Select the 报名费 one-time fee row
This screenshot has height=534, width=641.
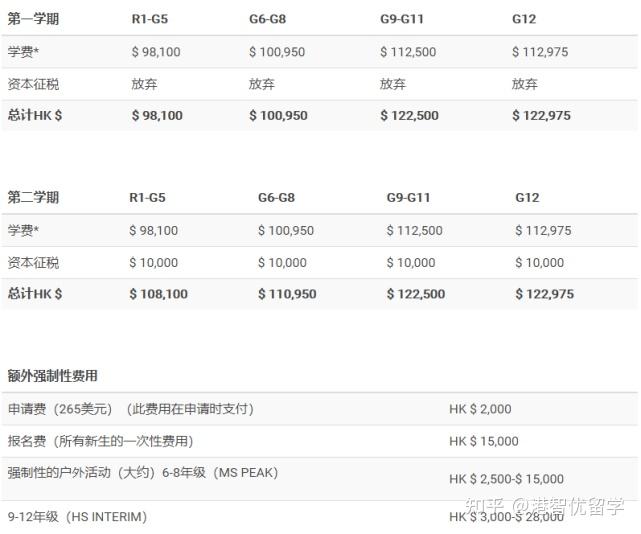(320, 441)
